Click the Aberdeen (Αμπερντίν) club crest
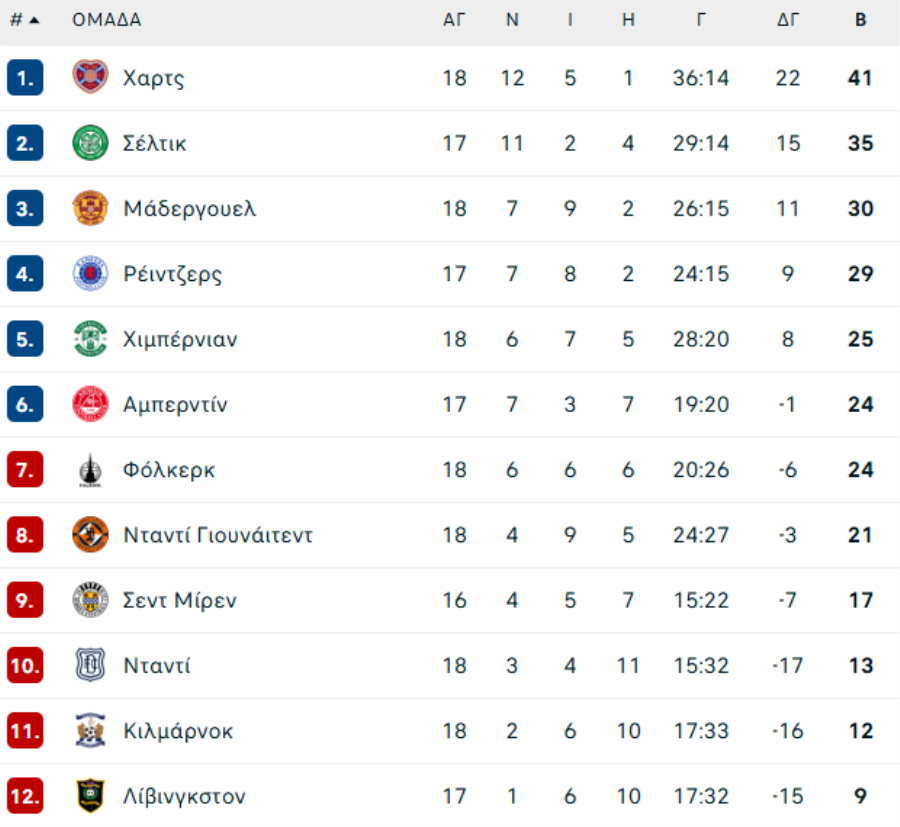 (x=90, y=404)
